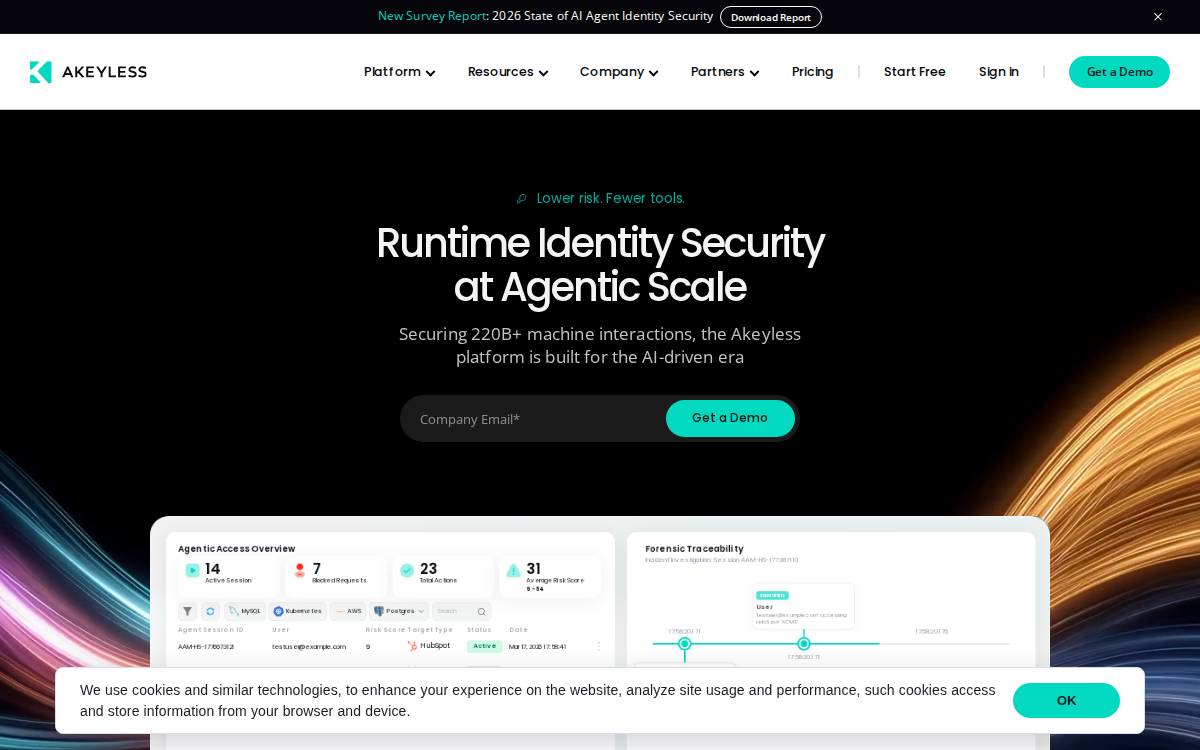Click the Securing 220B+ machine interactions text
The image size is (1200, 750).
point(600,345)
